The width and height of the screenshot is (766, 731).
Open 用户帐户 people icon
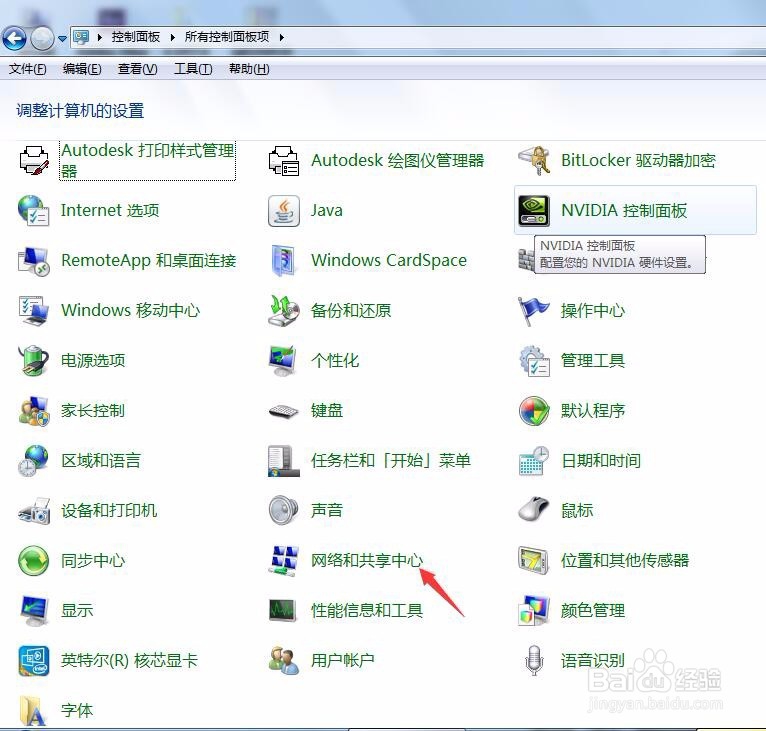coord(284,661)
